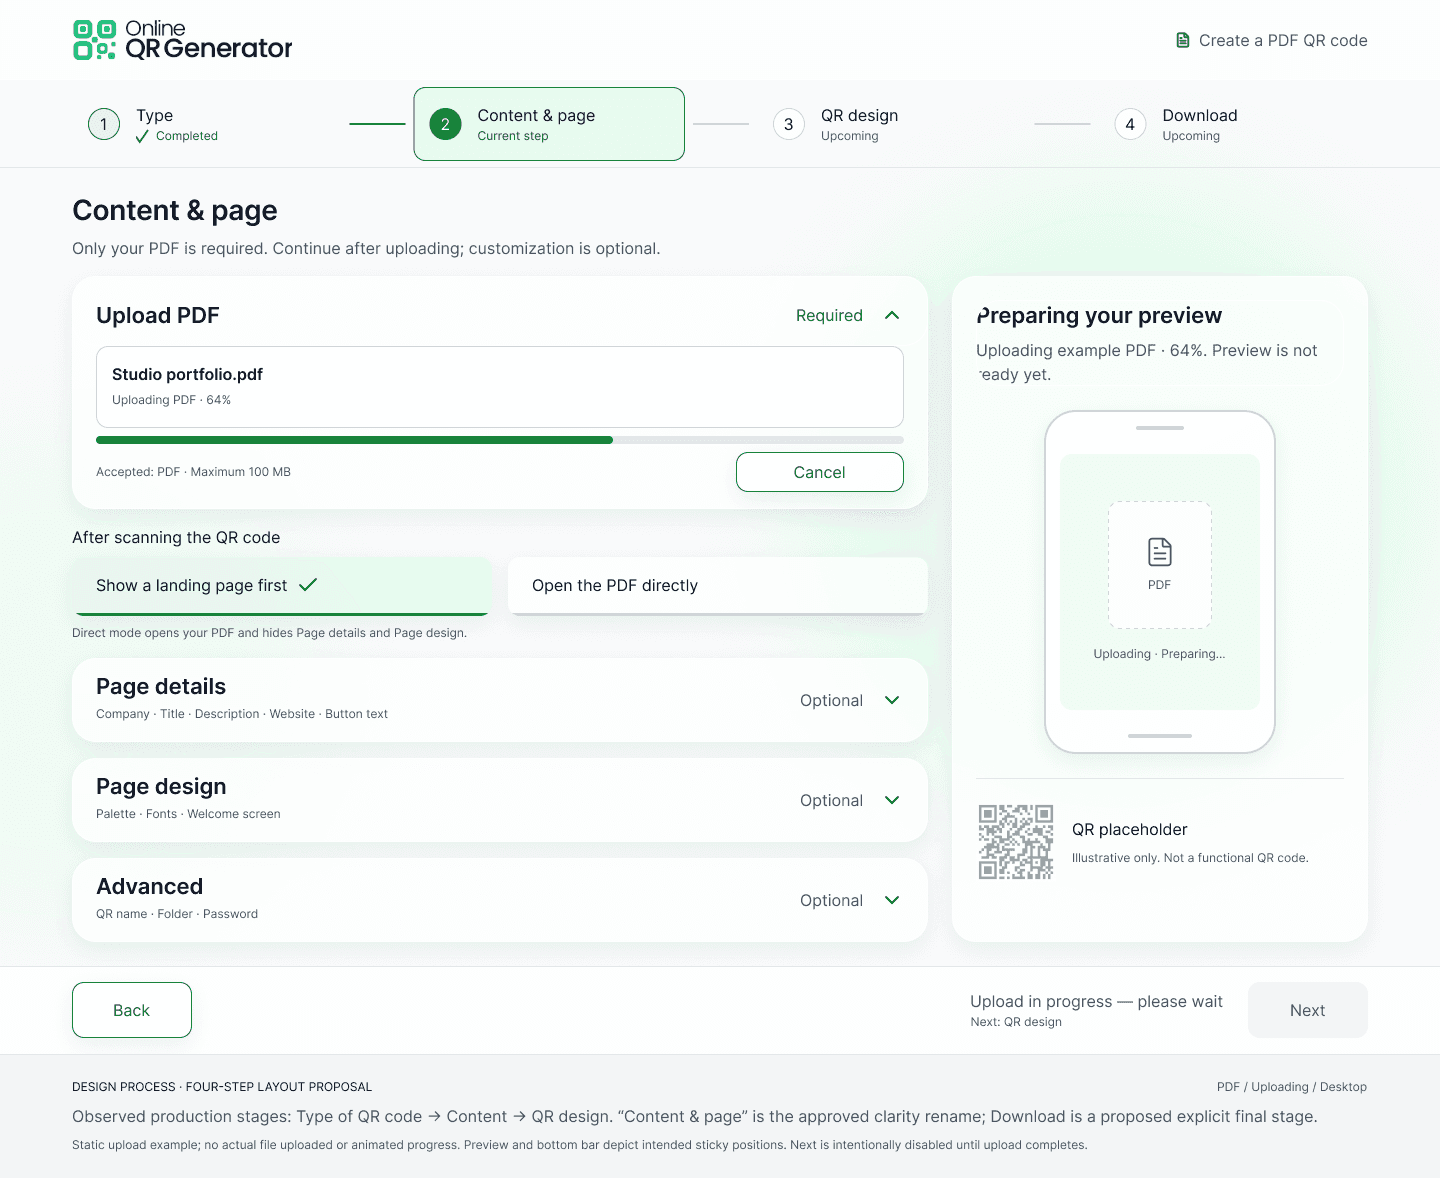Image resolution: width=1440 pixels, height=1178 pixels.
Task: Click the 'Preparing your preview' heading
Action: [x=1099, y=316]
